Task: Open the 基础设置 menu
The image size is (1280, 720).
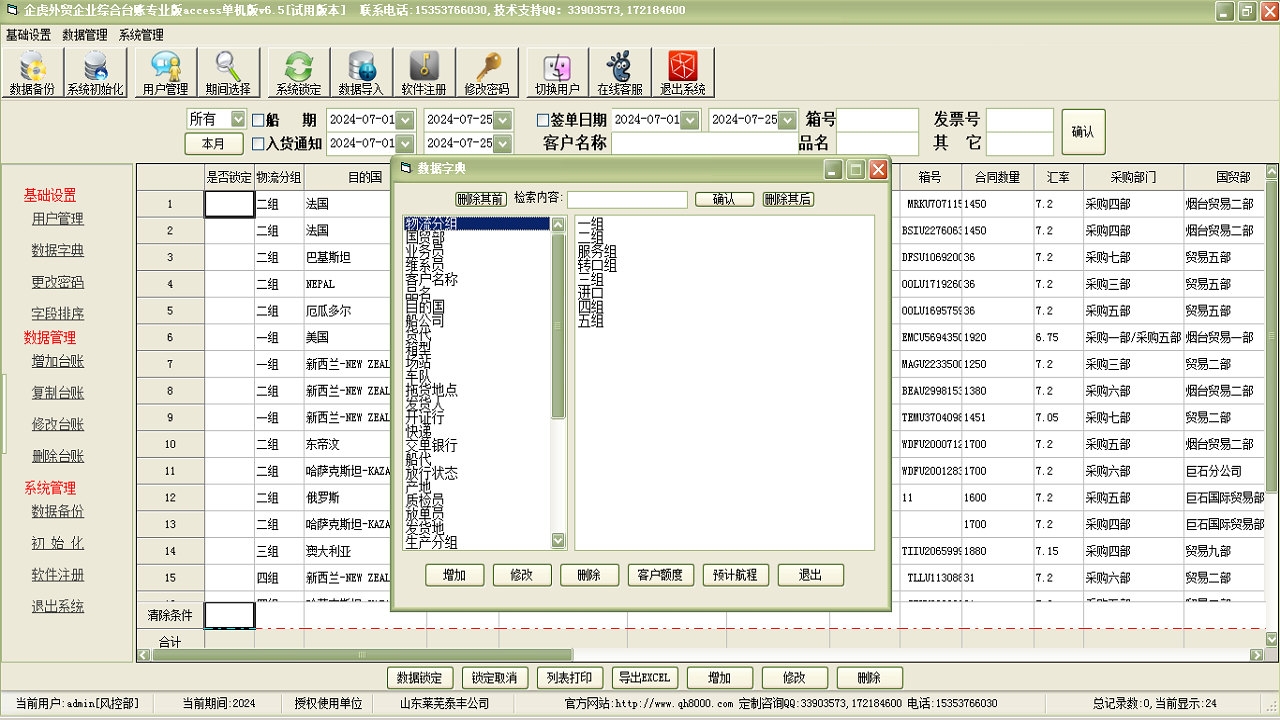Action: pos(28,35)
